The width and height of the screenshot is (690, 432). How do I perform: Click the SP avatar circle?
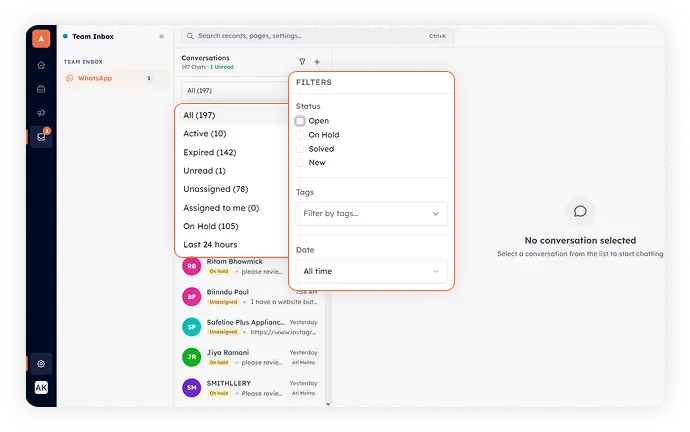[191, 327]
